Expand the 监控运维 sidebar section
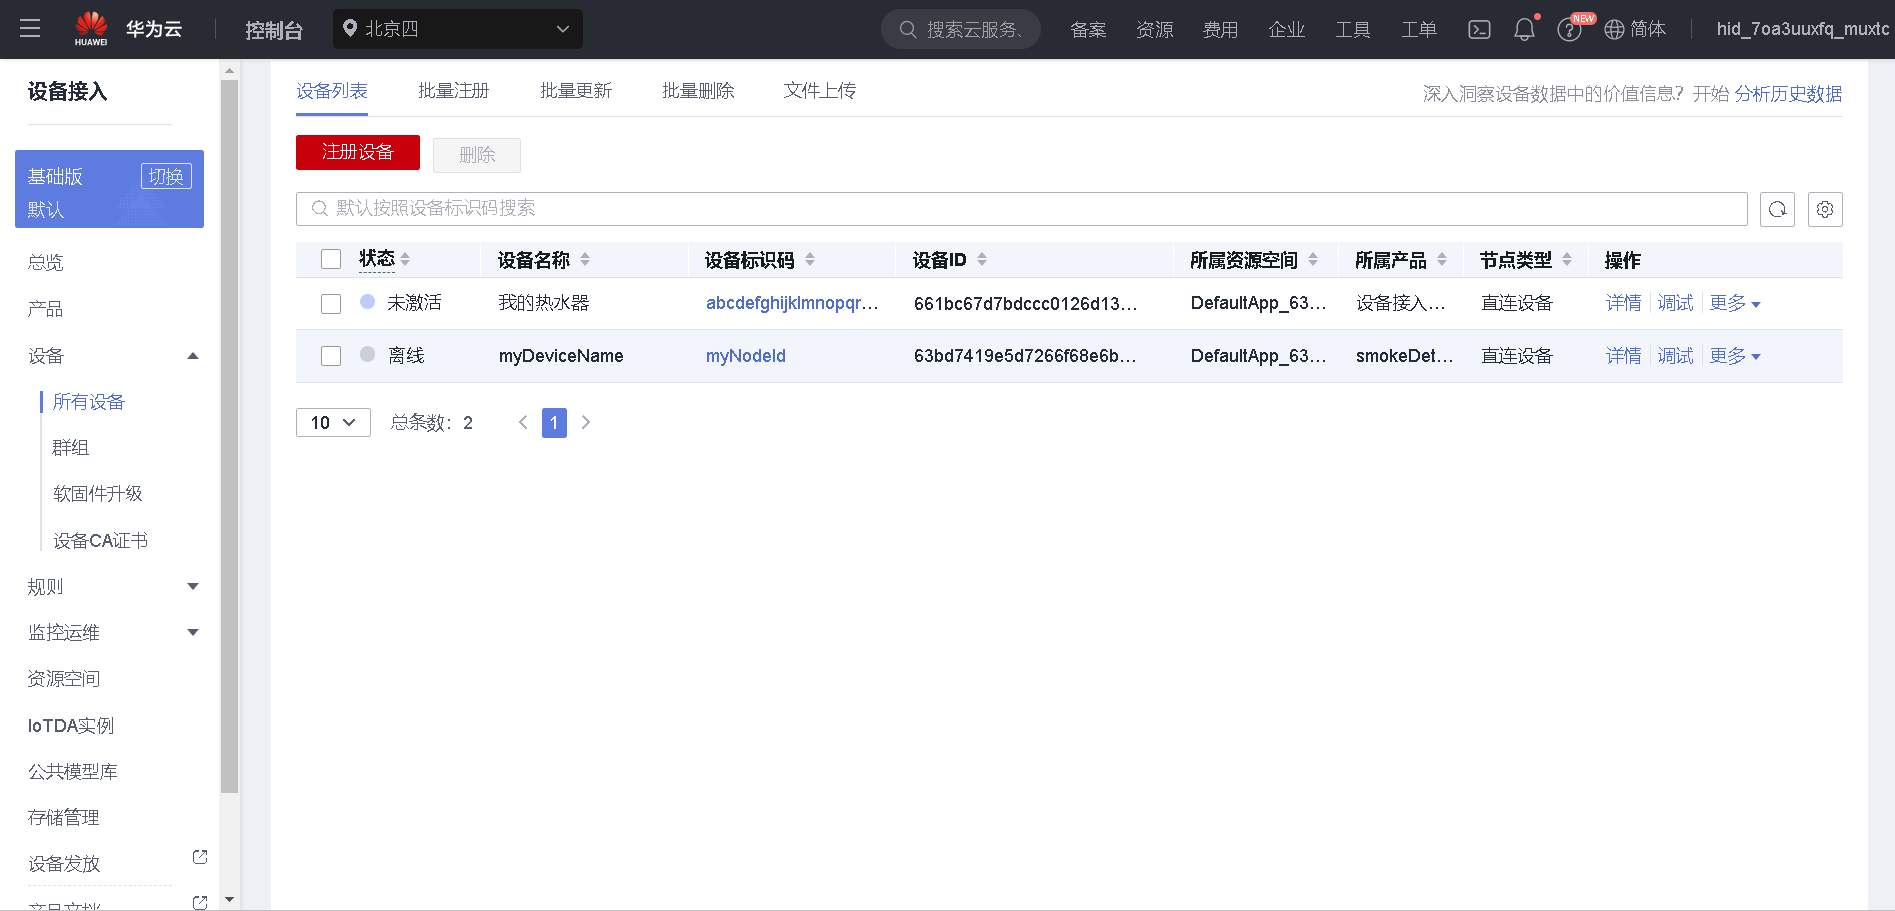The height and width of the screenshot is (911, 1895). [193, 633]
